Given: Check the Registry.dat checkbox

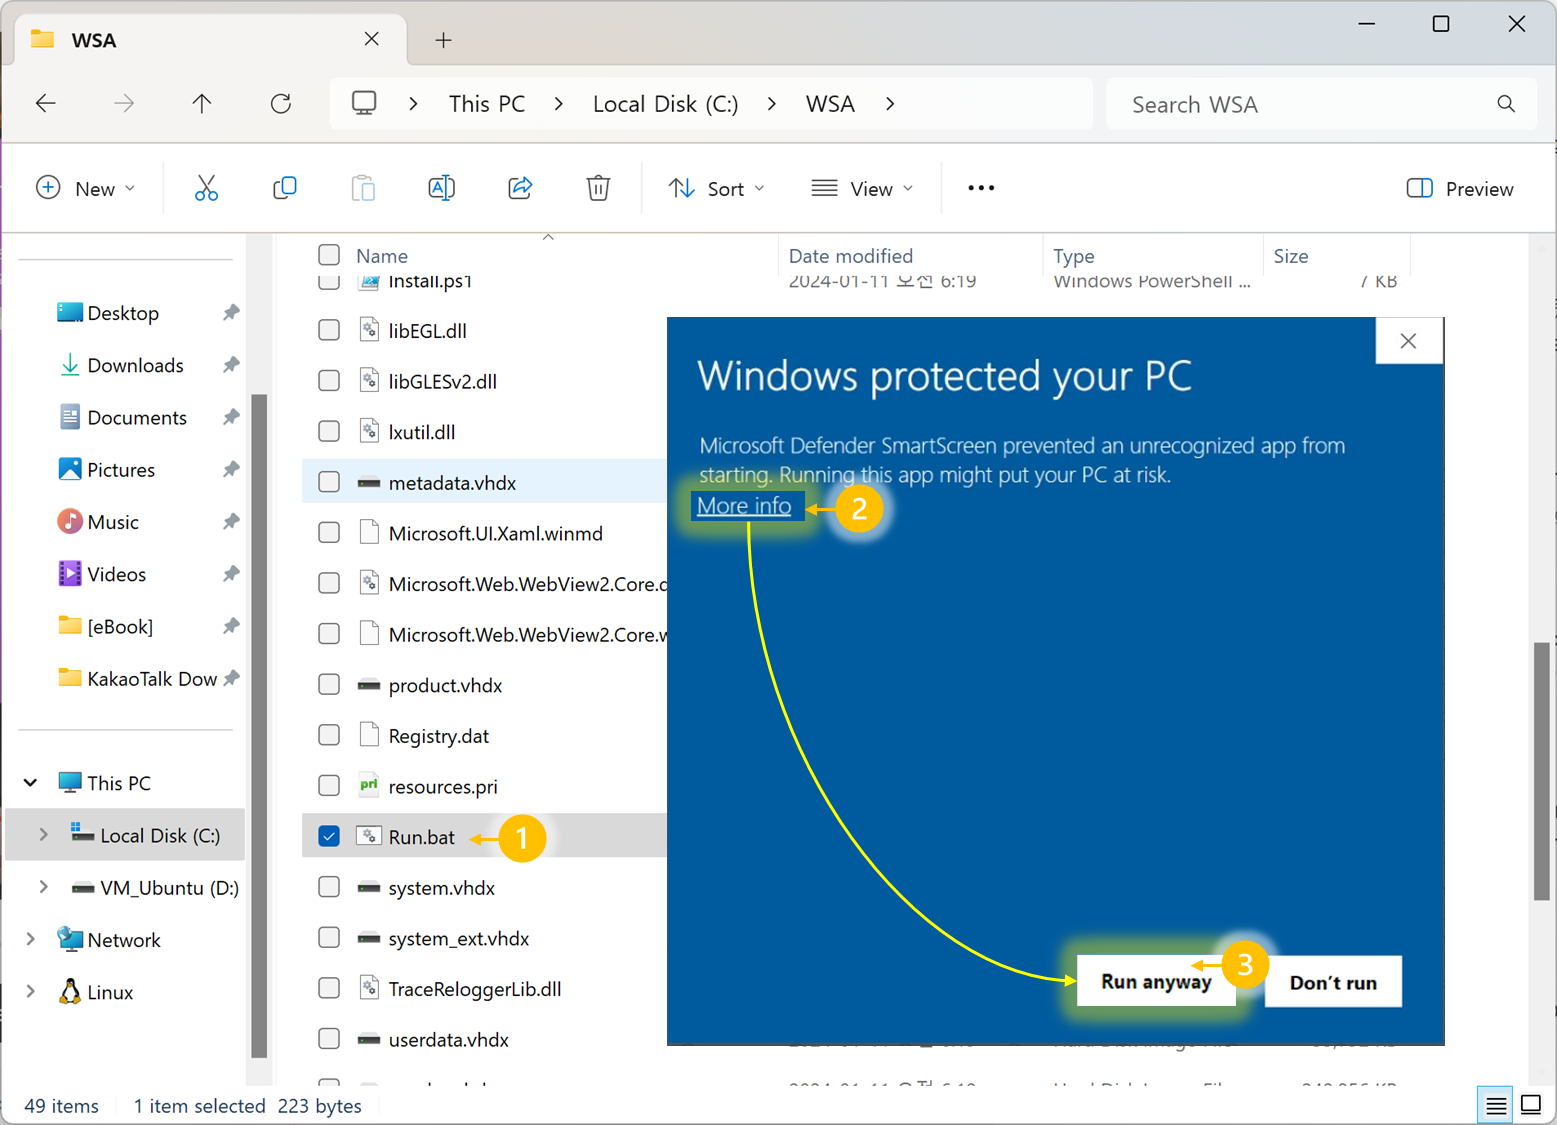Looking at the screenshot, I should point(329,735).
